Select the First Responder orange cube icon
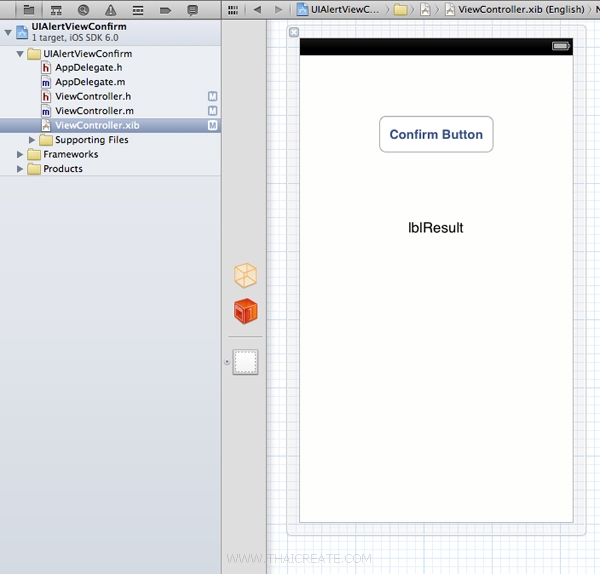The width and height of the screenshot is (600, 574). (x=246, y=311)
